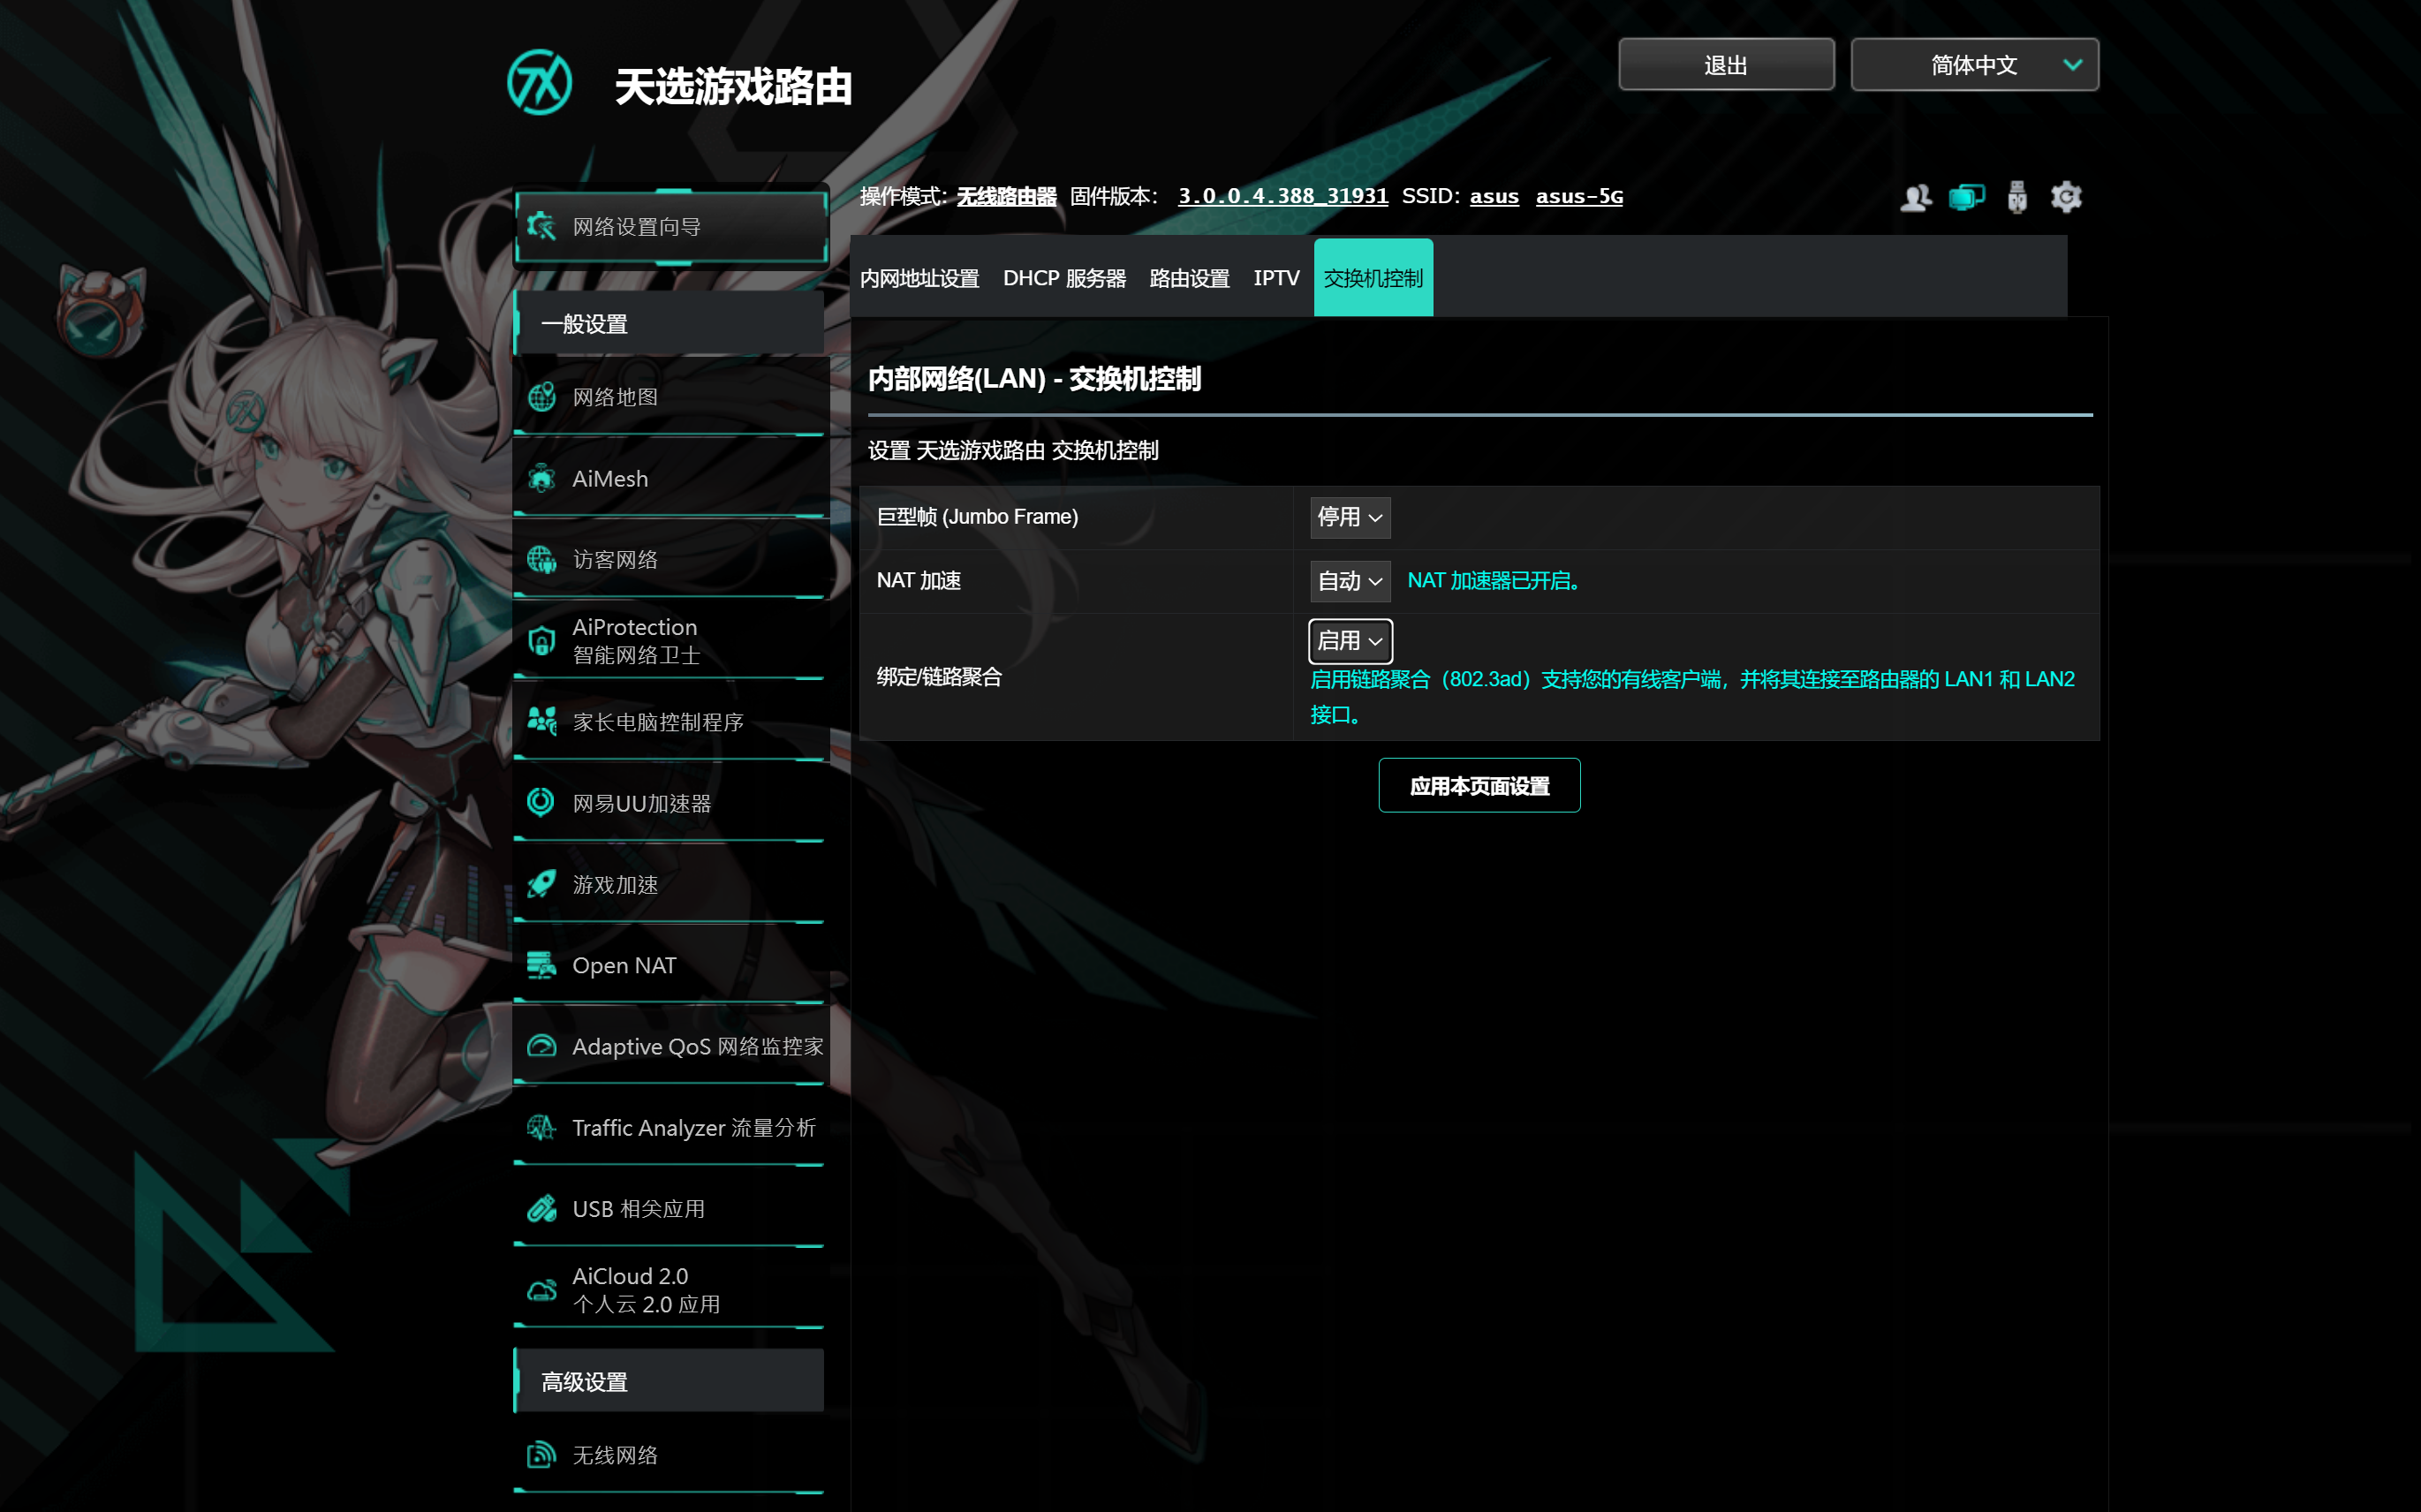Click the guest users status icon
Image resolution: width=2421 pixels, height=1512 pixels.
(x=1915, y=197)
